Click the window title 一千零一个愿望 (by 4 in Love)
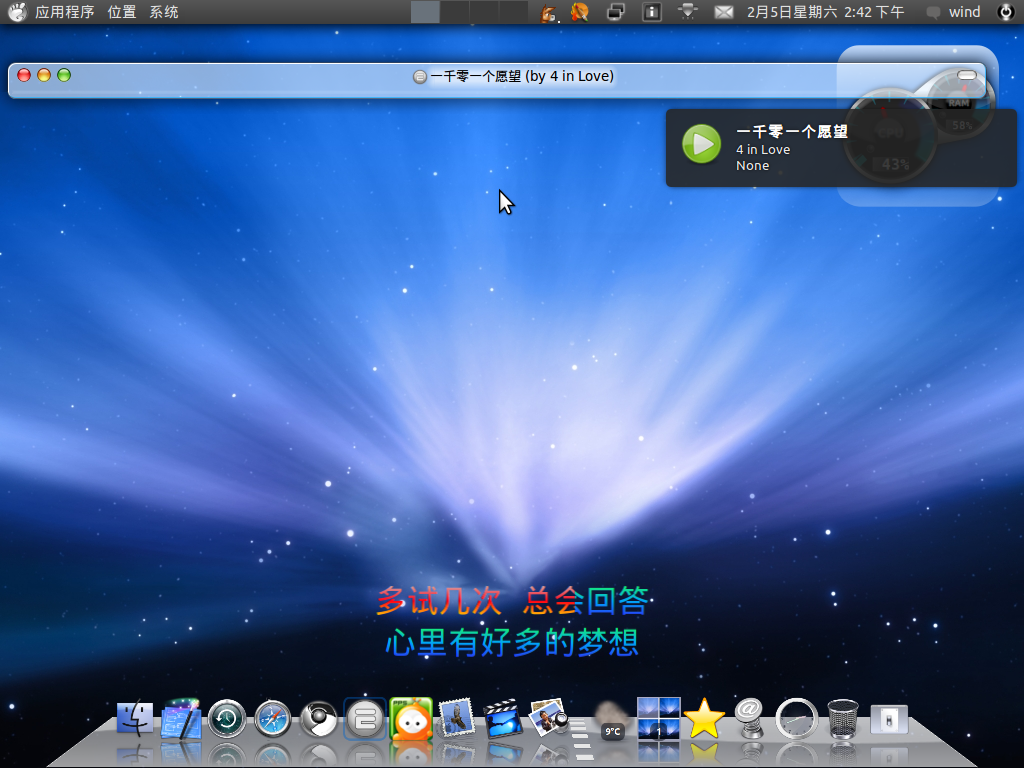Image resolution: width=1024 pixels, height=768 pixels. (522, 76)
